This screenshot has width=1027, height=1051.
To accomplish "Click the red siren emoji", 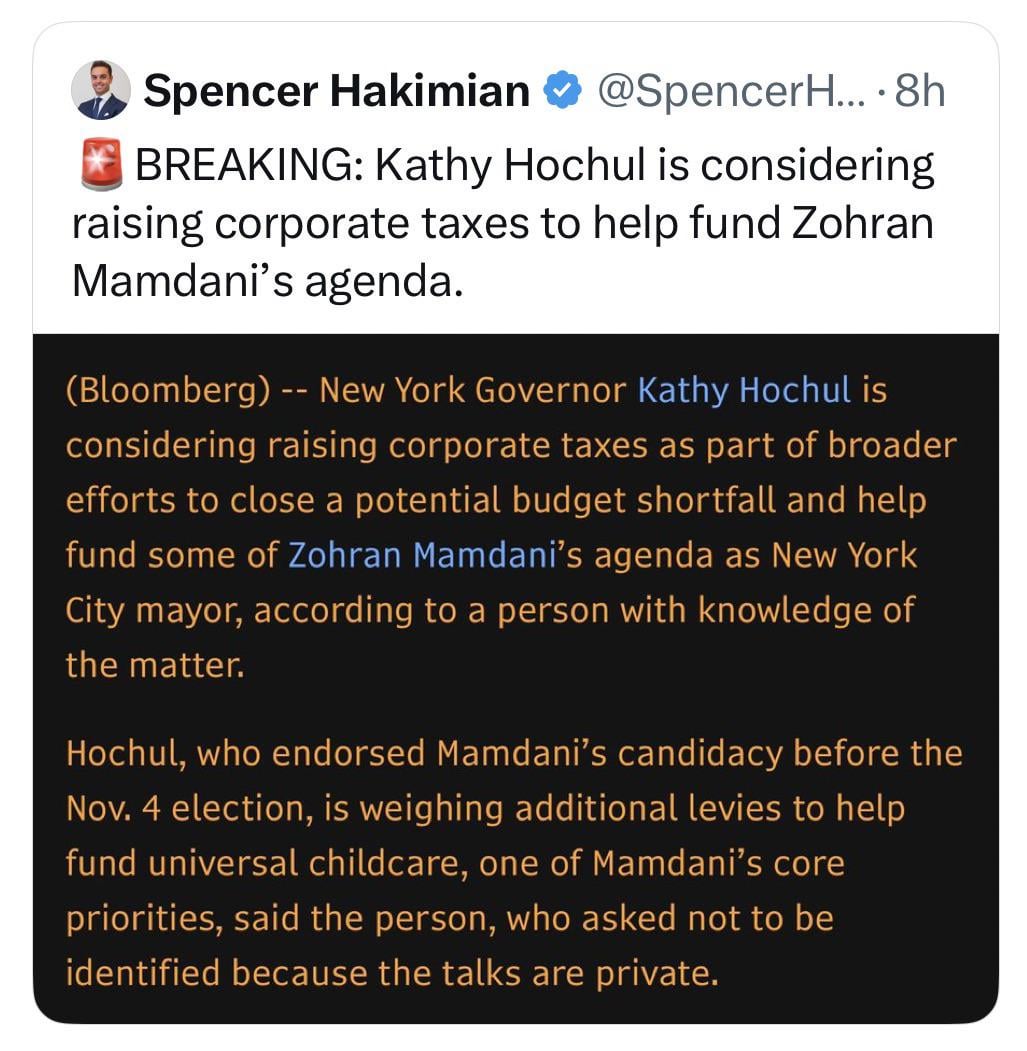I will [99, 166].
